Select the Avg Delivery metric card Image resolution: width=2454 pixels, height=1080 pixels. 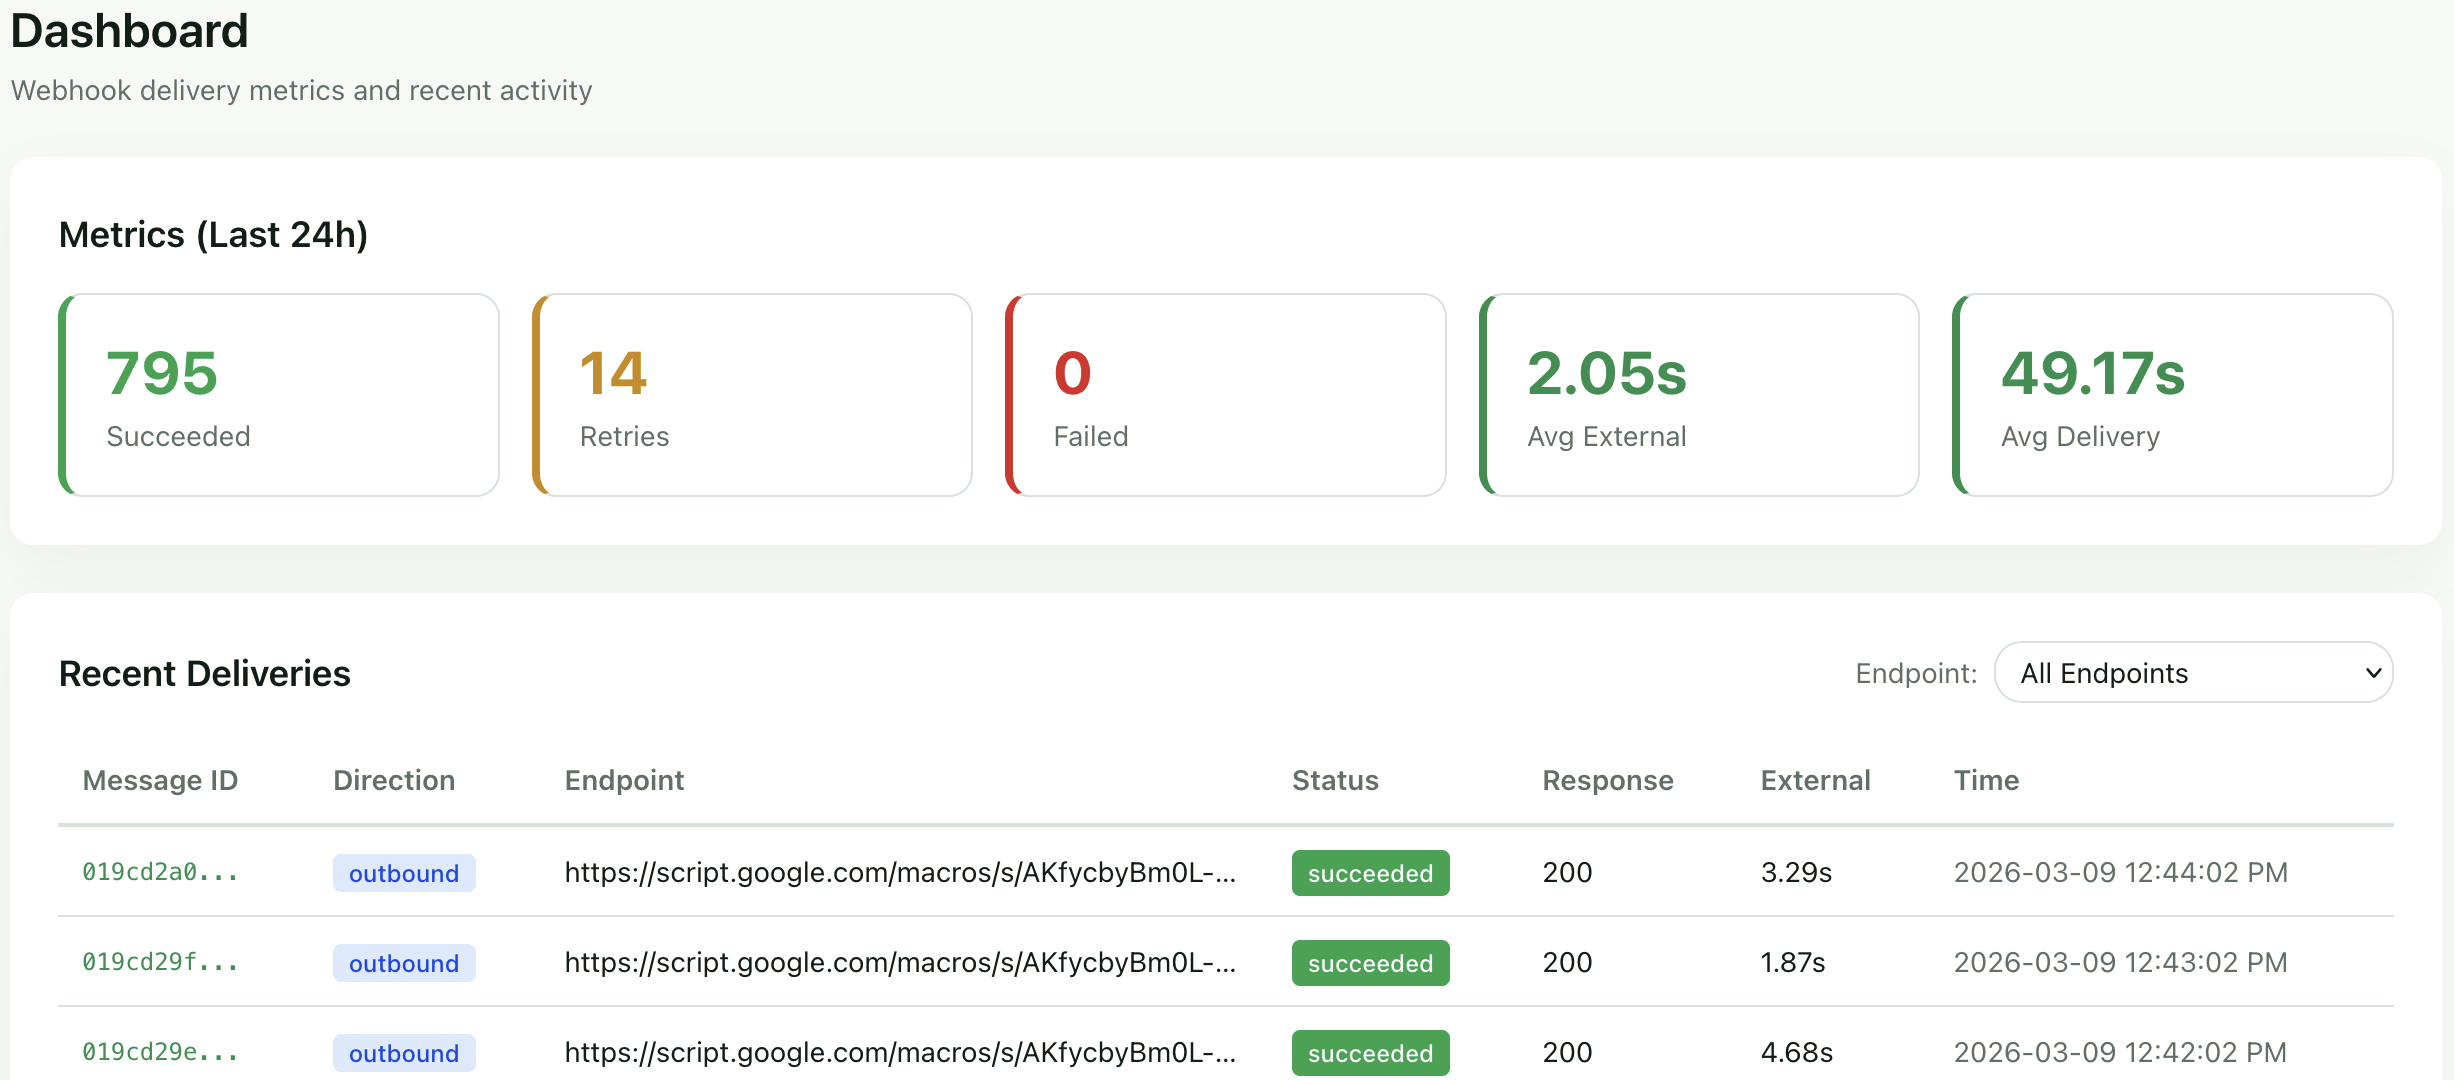click(x=2171, y=395)
